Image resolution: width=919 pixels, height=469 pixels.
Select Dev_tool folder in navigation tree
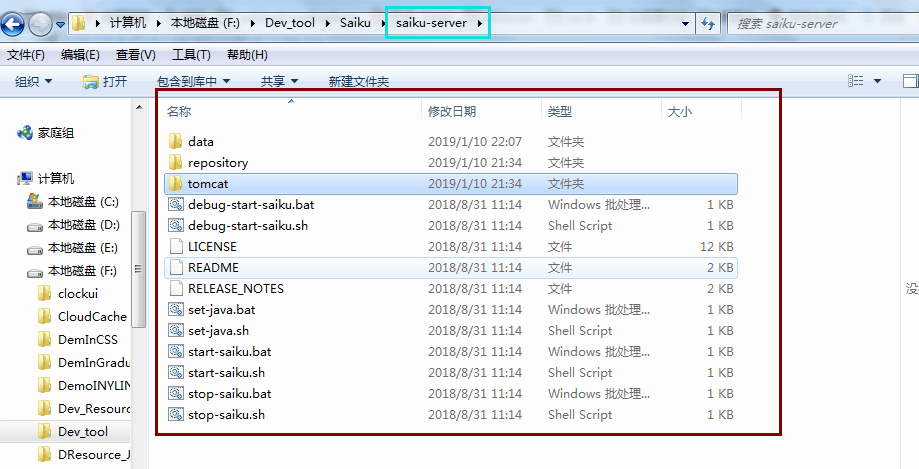83,431
